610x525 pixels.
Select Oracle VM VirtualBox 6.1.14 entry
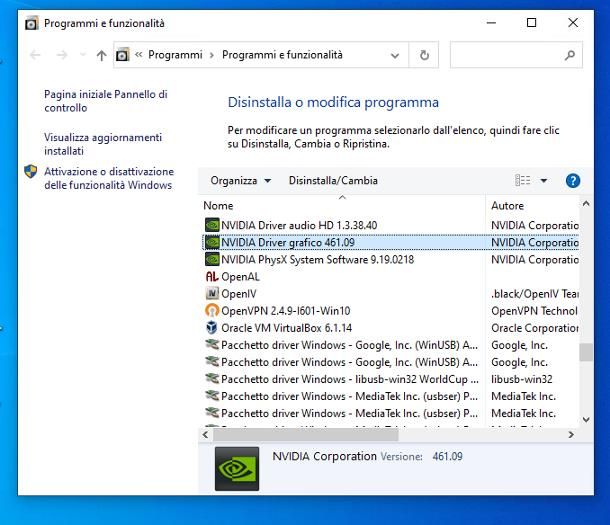pos(286,328)
